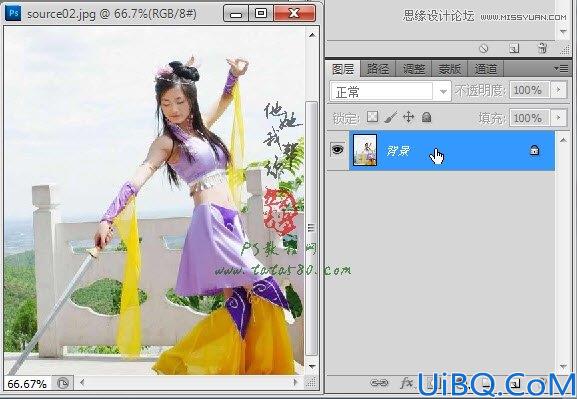Click the link layers chain icon
This screenshot has height=399, width=577.
pyautogui.click(x=379, y=383)
